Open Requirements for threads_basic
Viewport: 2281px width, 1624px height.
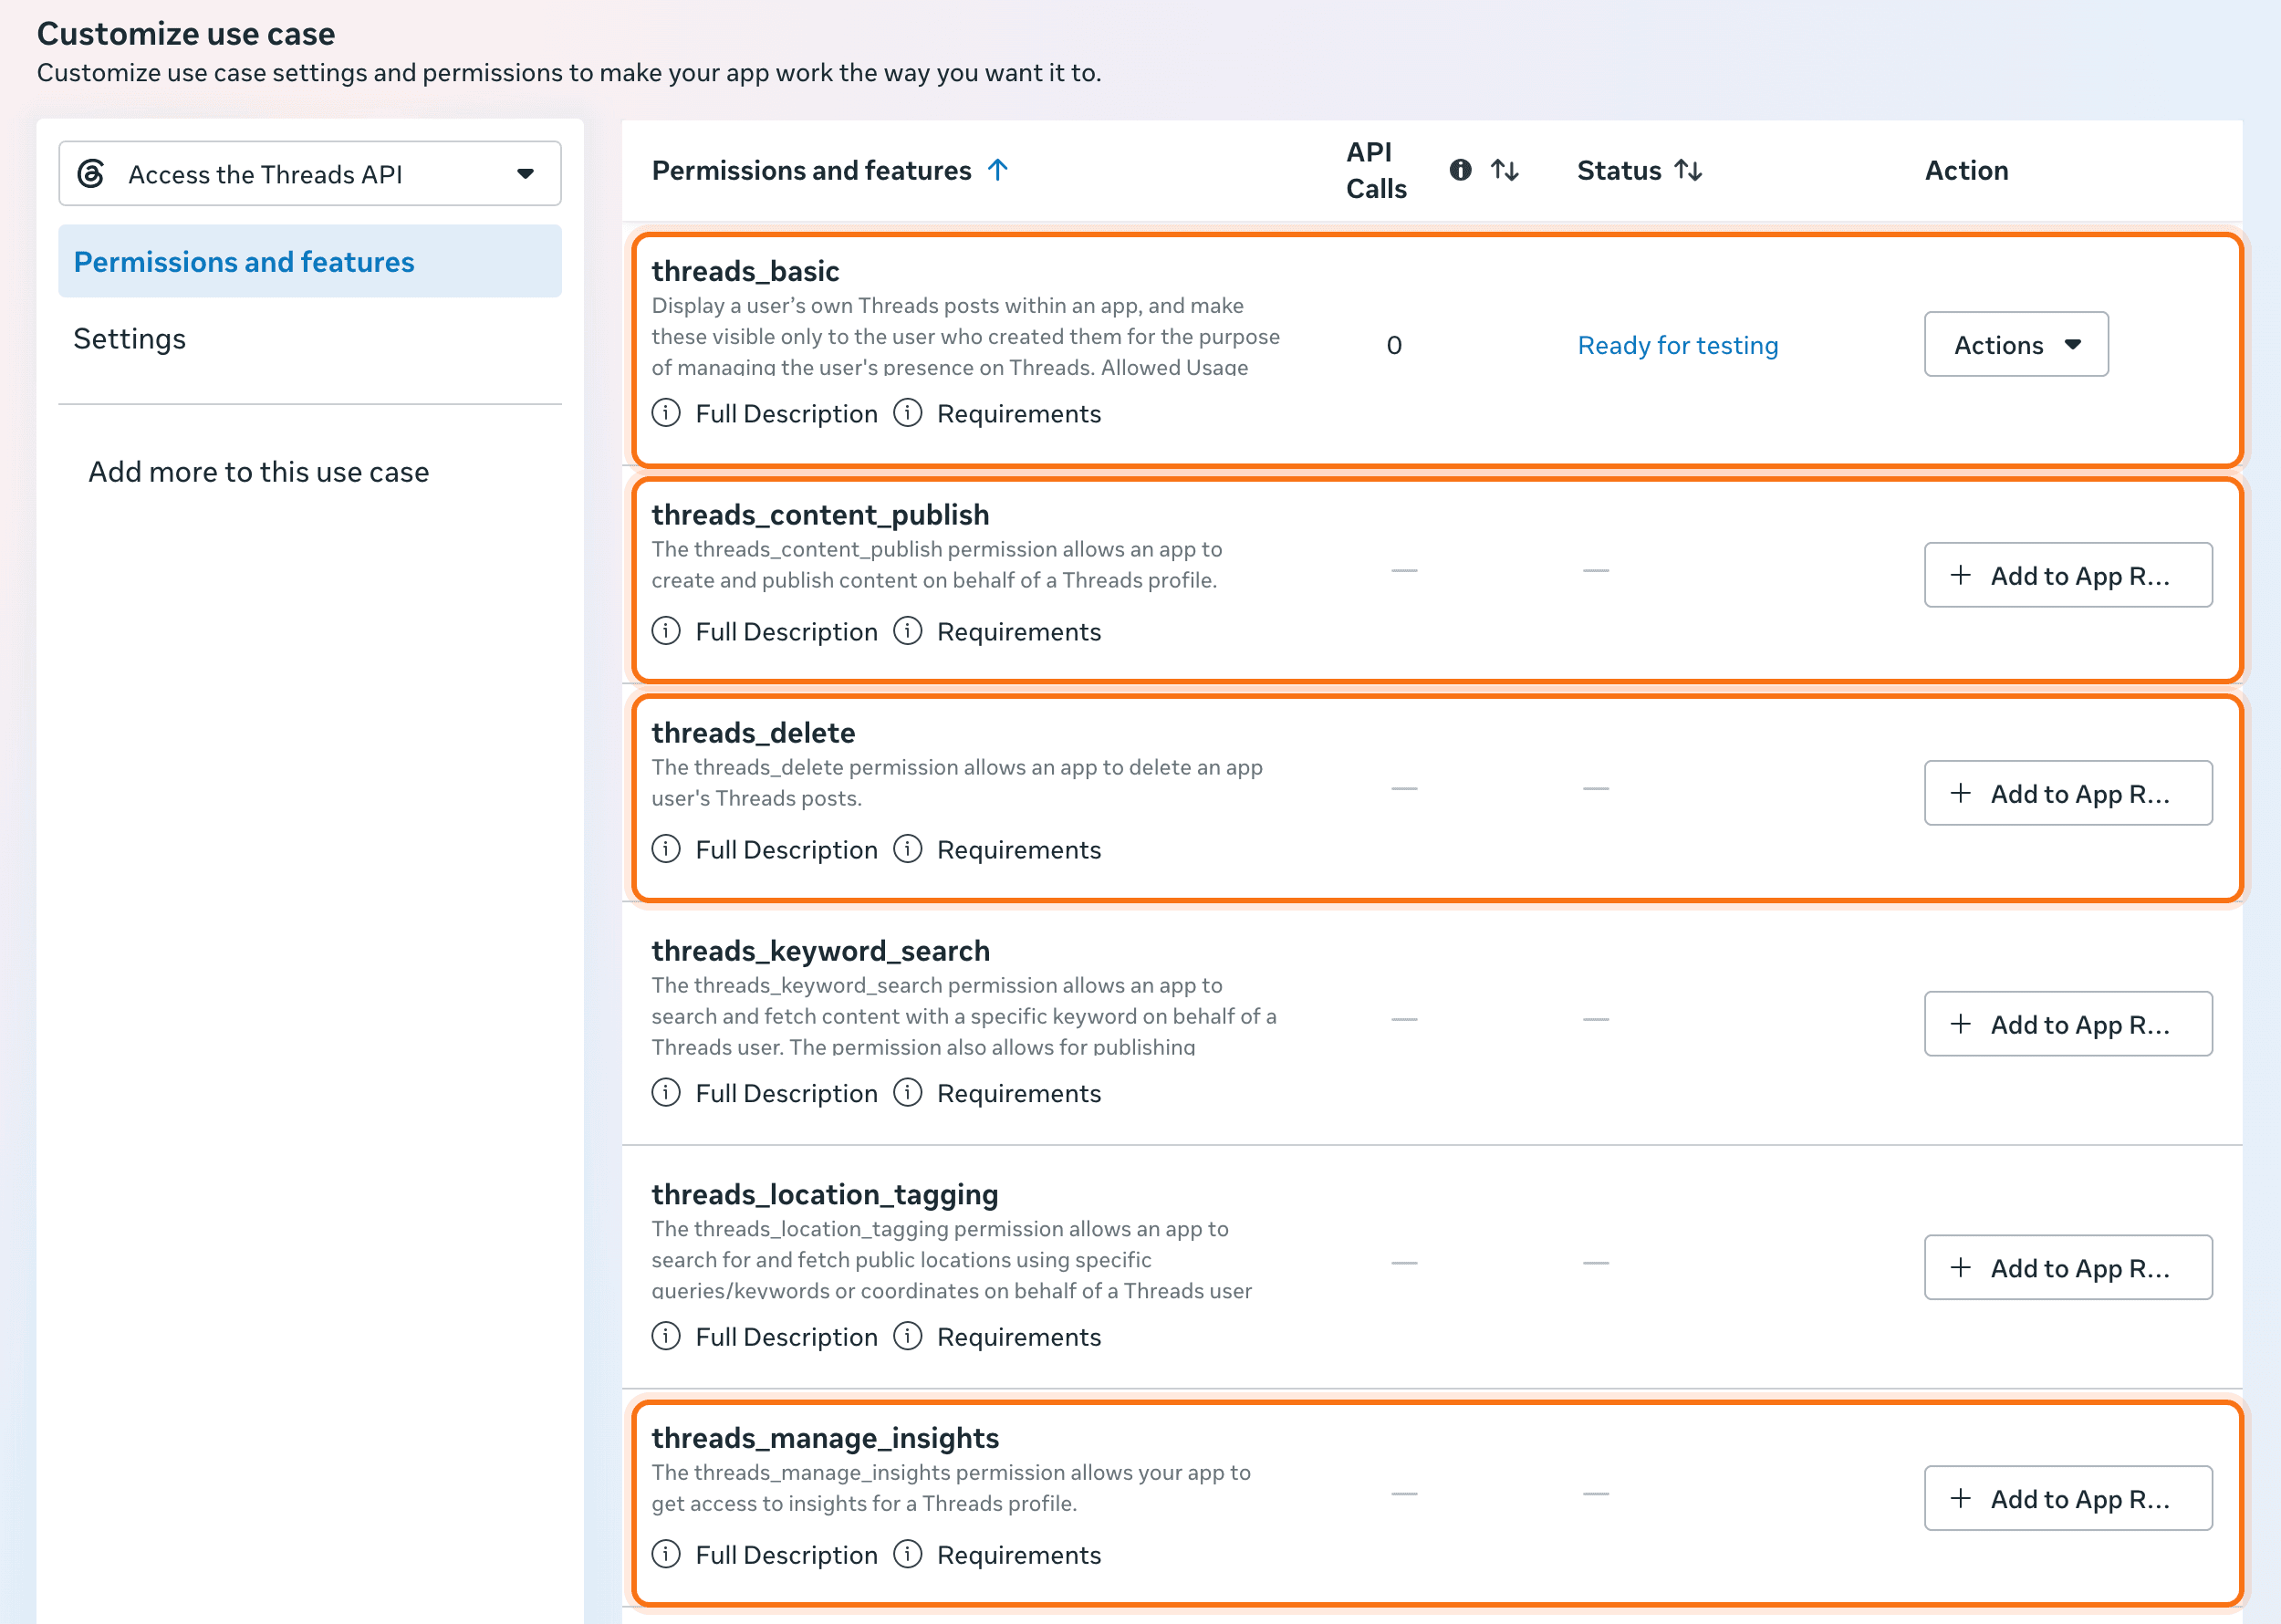pos(1019,414)
